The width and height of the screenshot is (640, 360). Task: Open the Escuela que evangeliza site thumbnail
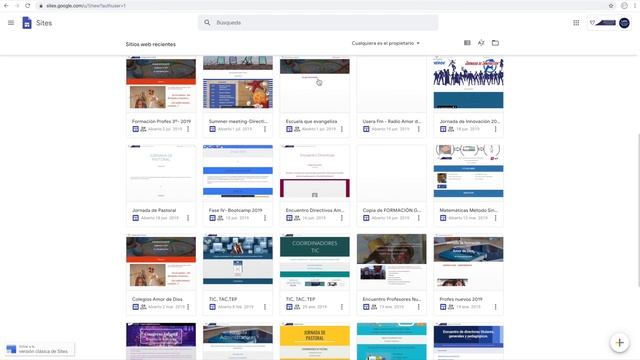[x=315, y=84]
